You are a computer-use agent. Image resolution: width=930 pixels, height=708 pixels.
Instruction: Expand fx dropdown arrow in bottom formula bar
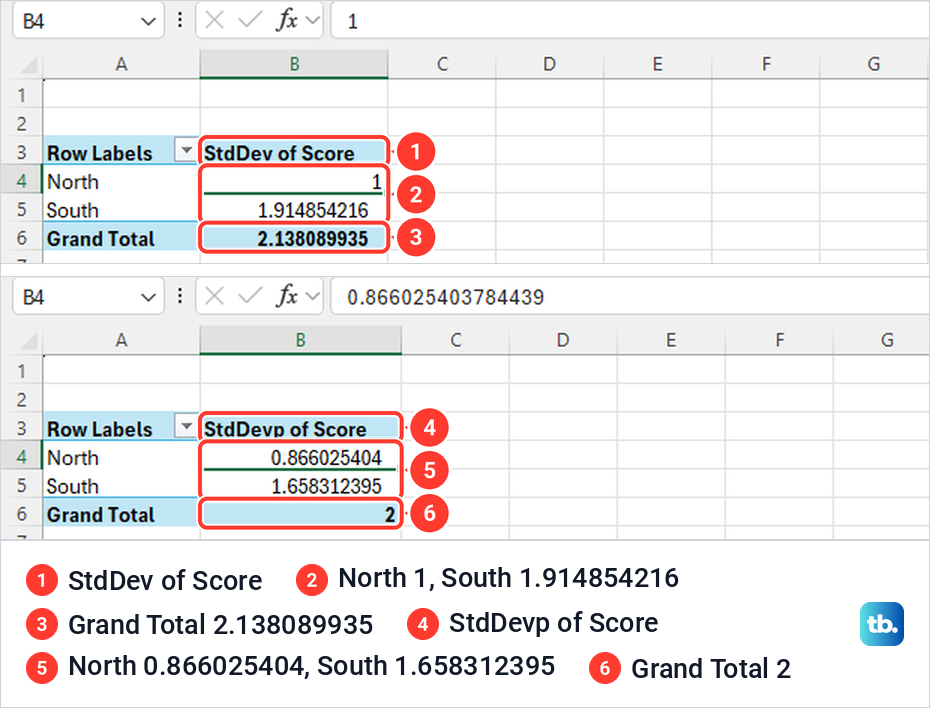point(313,296)
